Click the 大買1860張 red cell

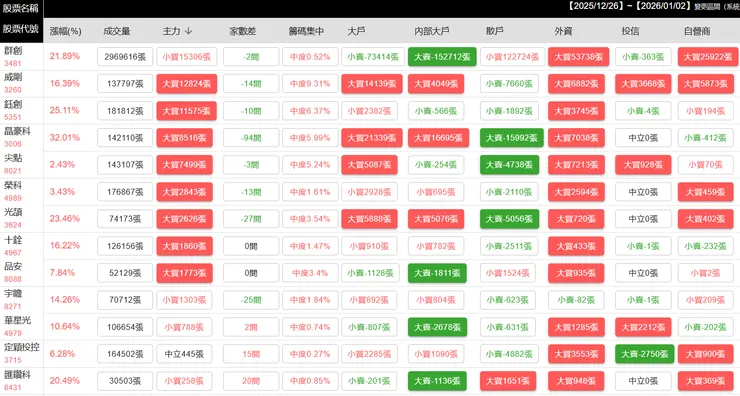[x=185, y=246]
